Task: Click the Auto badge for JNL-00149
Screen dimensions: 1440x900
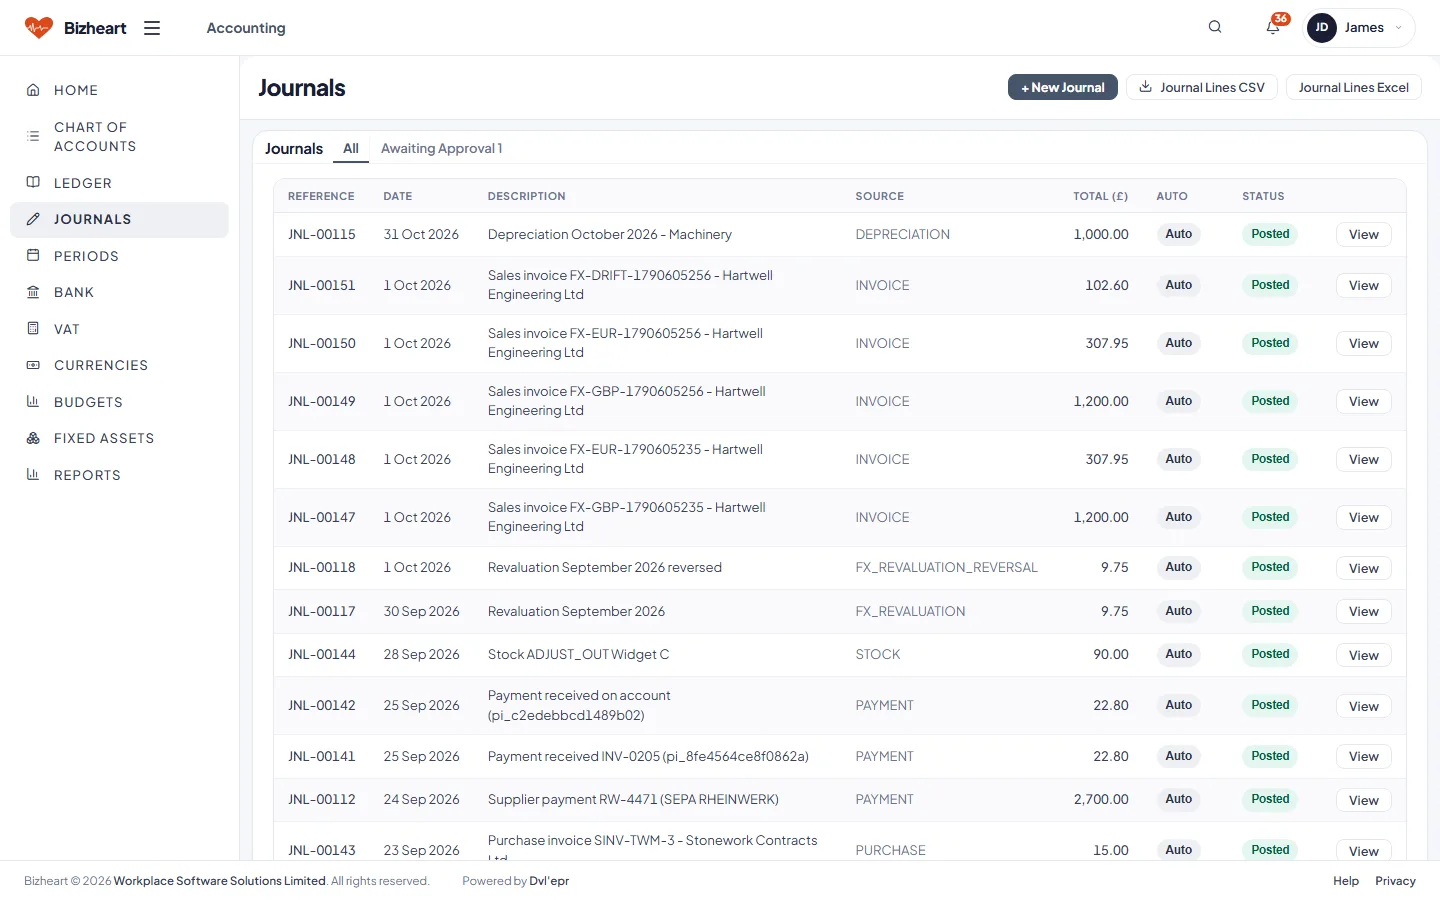Action: [x=1178, y=401]
